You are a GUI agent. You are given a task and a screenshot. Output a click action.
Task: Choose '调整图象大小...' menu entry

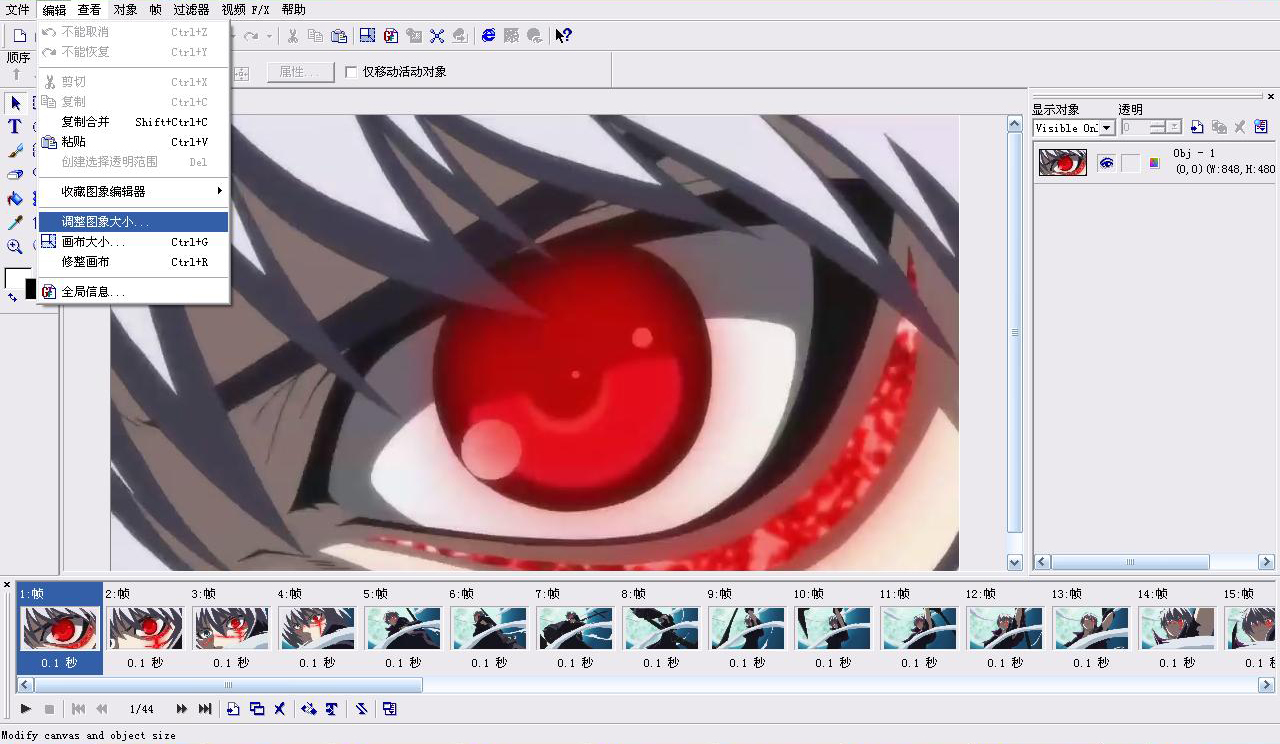coord(133,222)
